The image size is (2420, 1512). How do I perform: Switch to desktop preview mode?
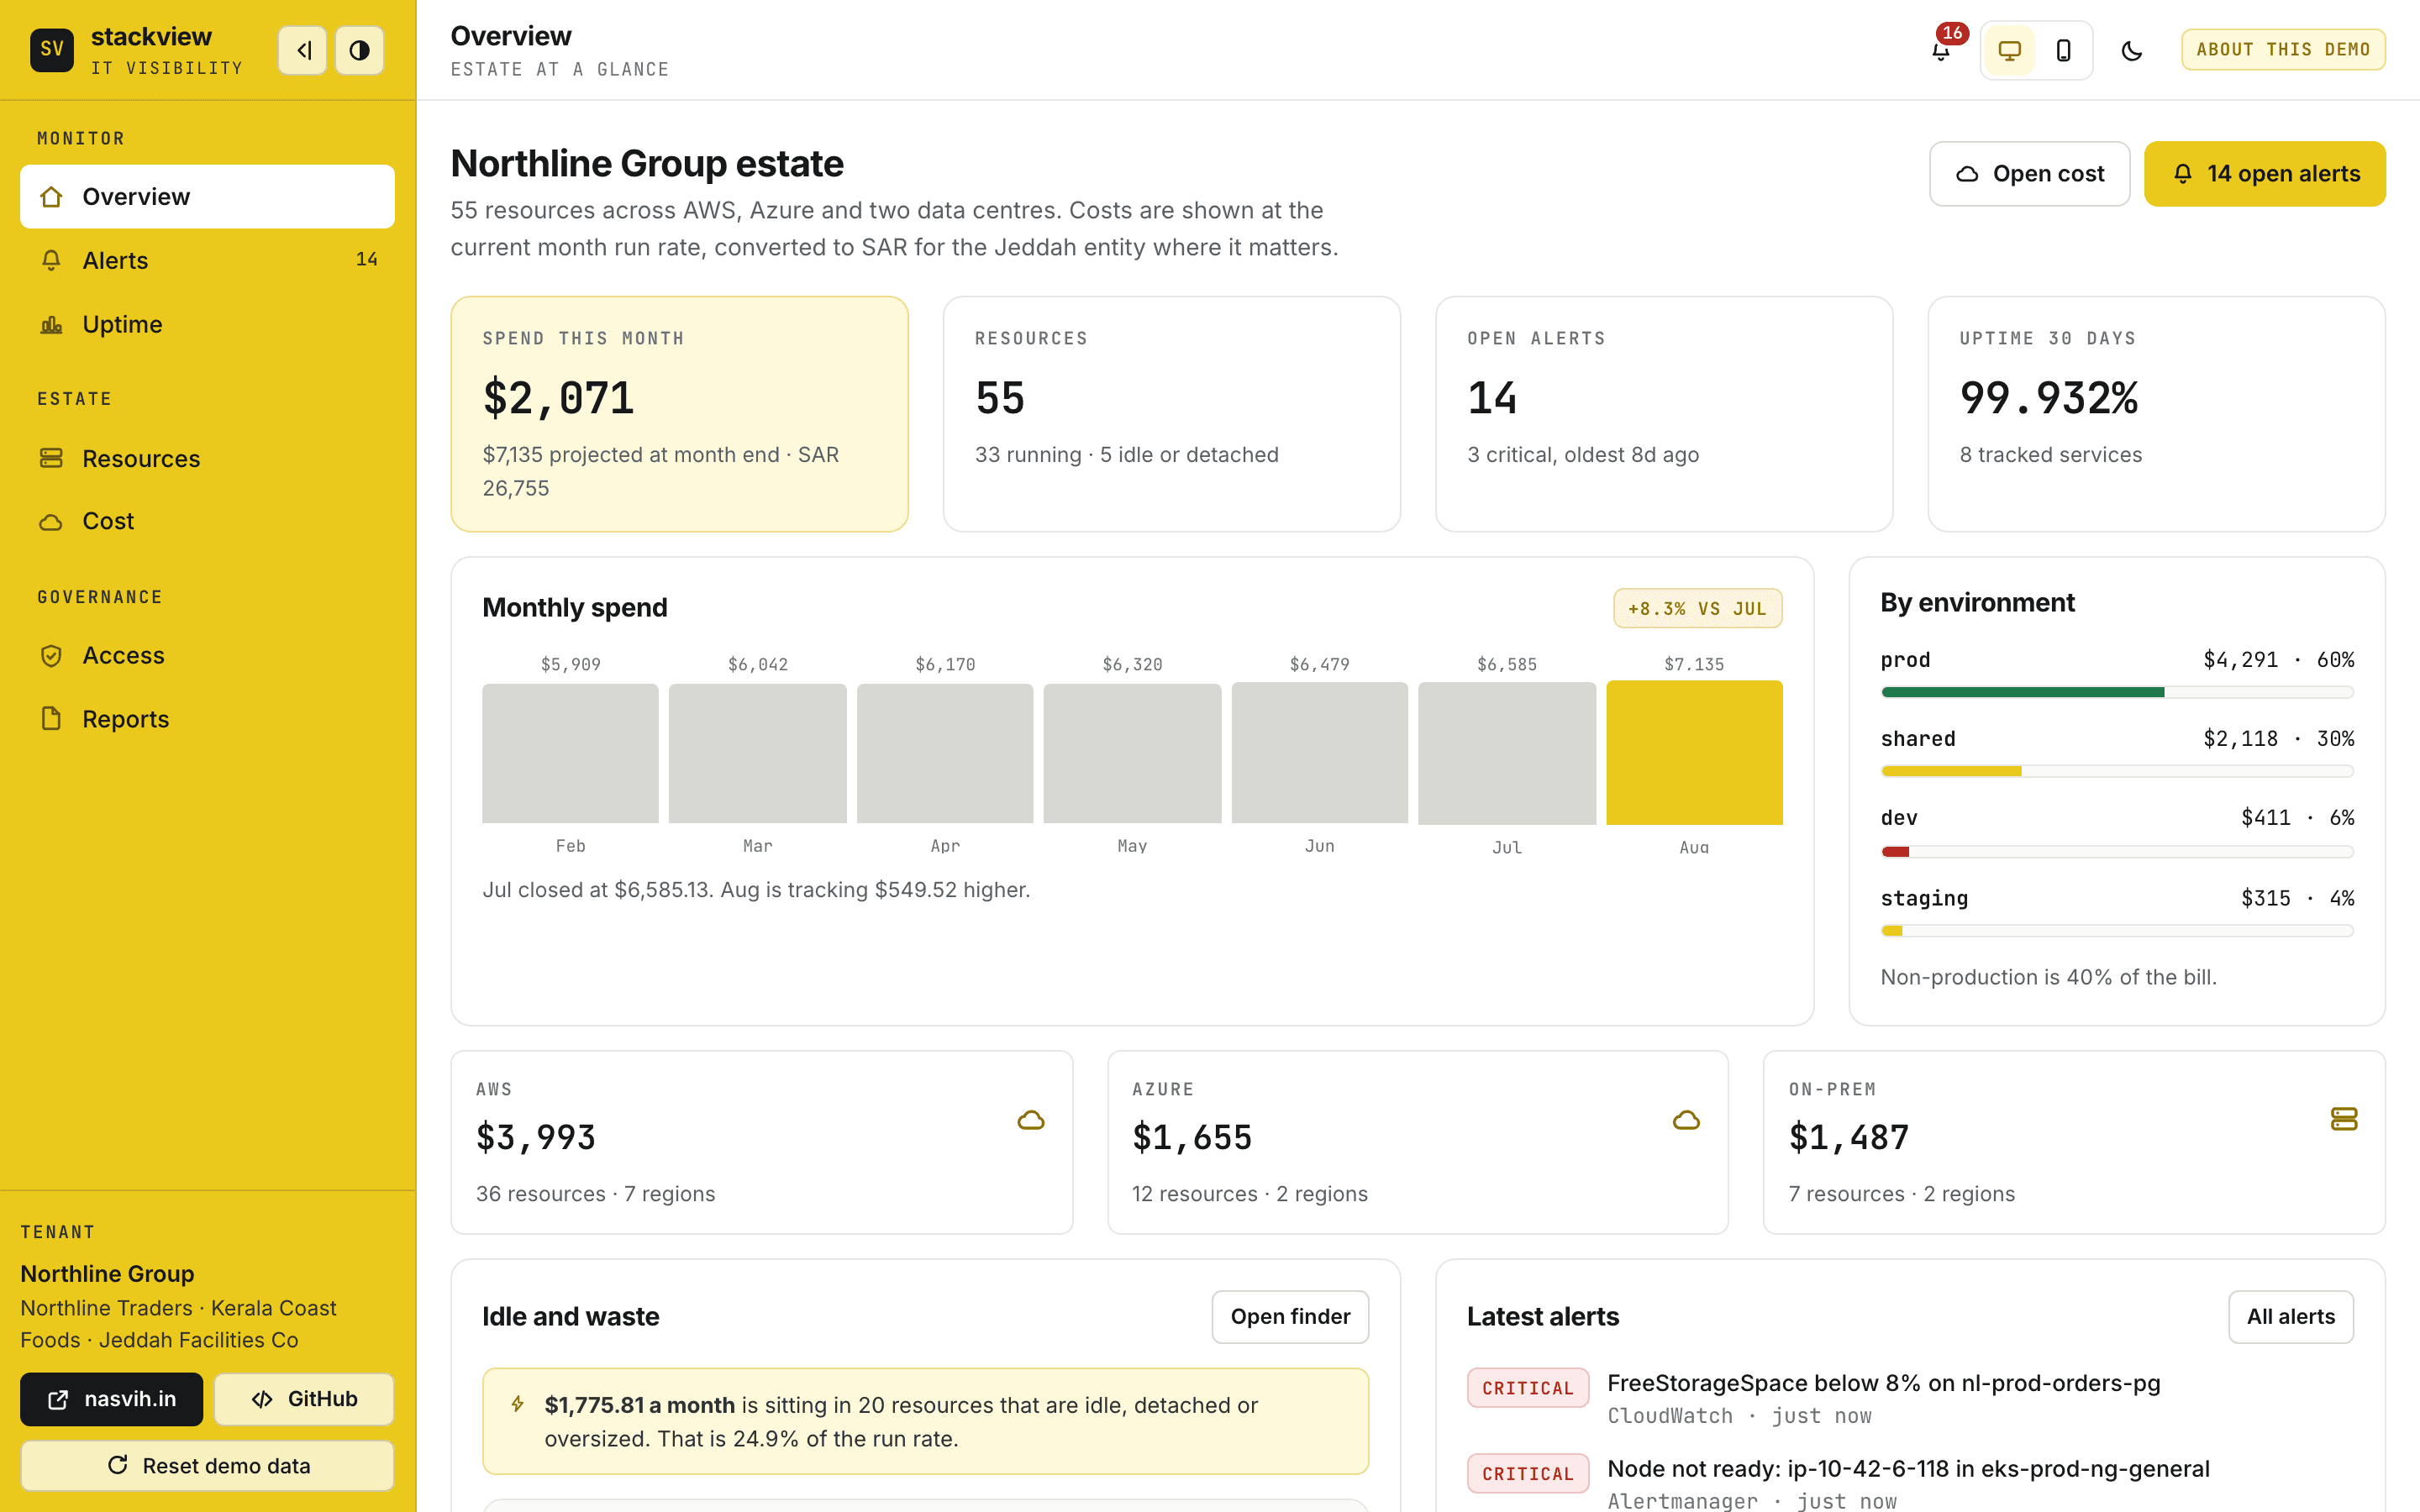click(x=2009, y=50)
